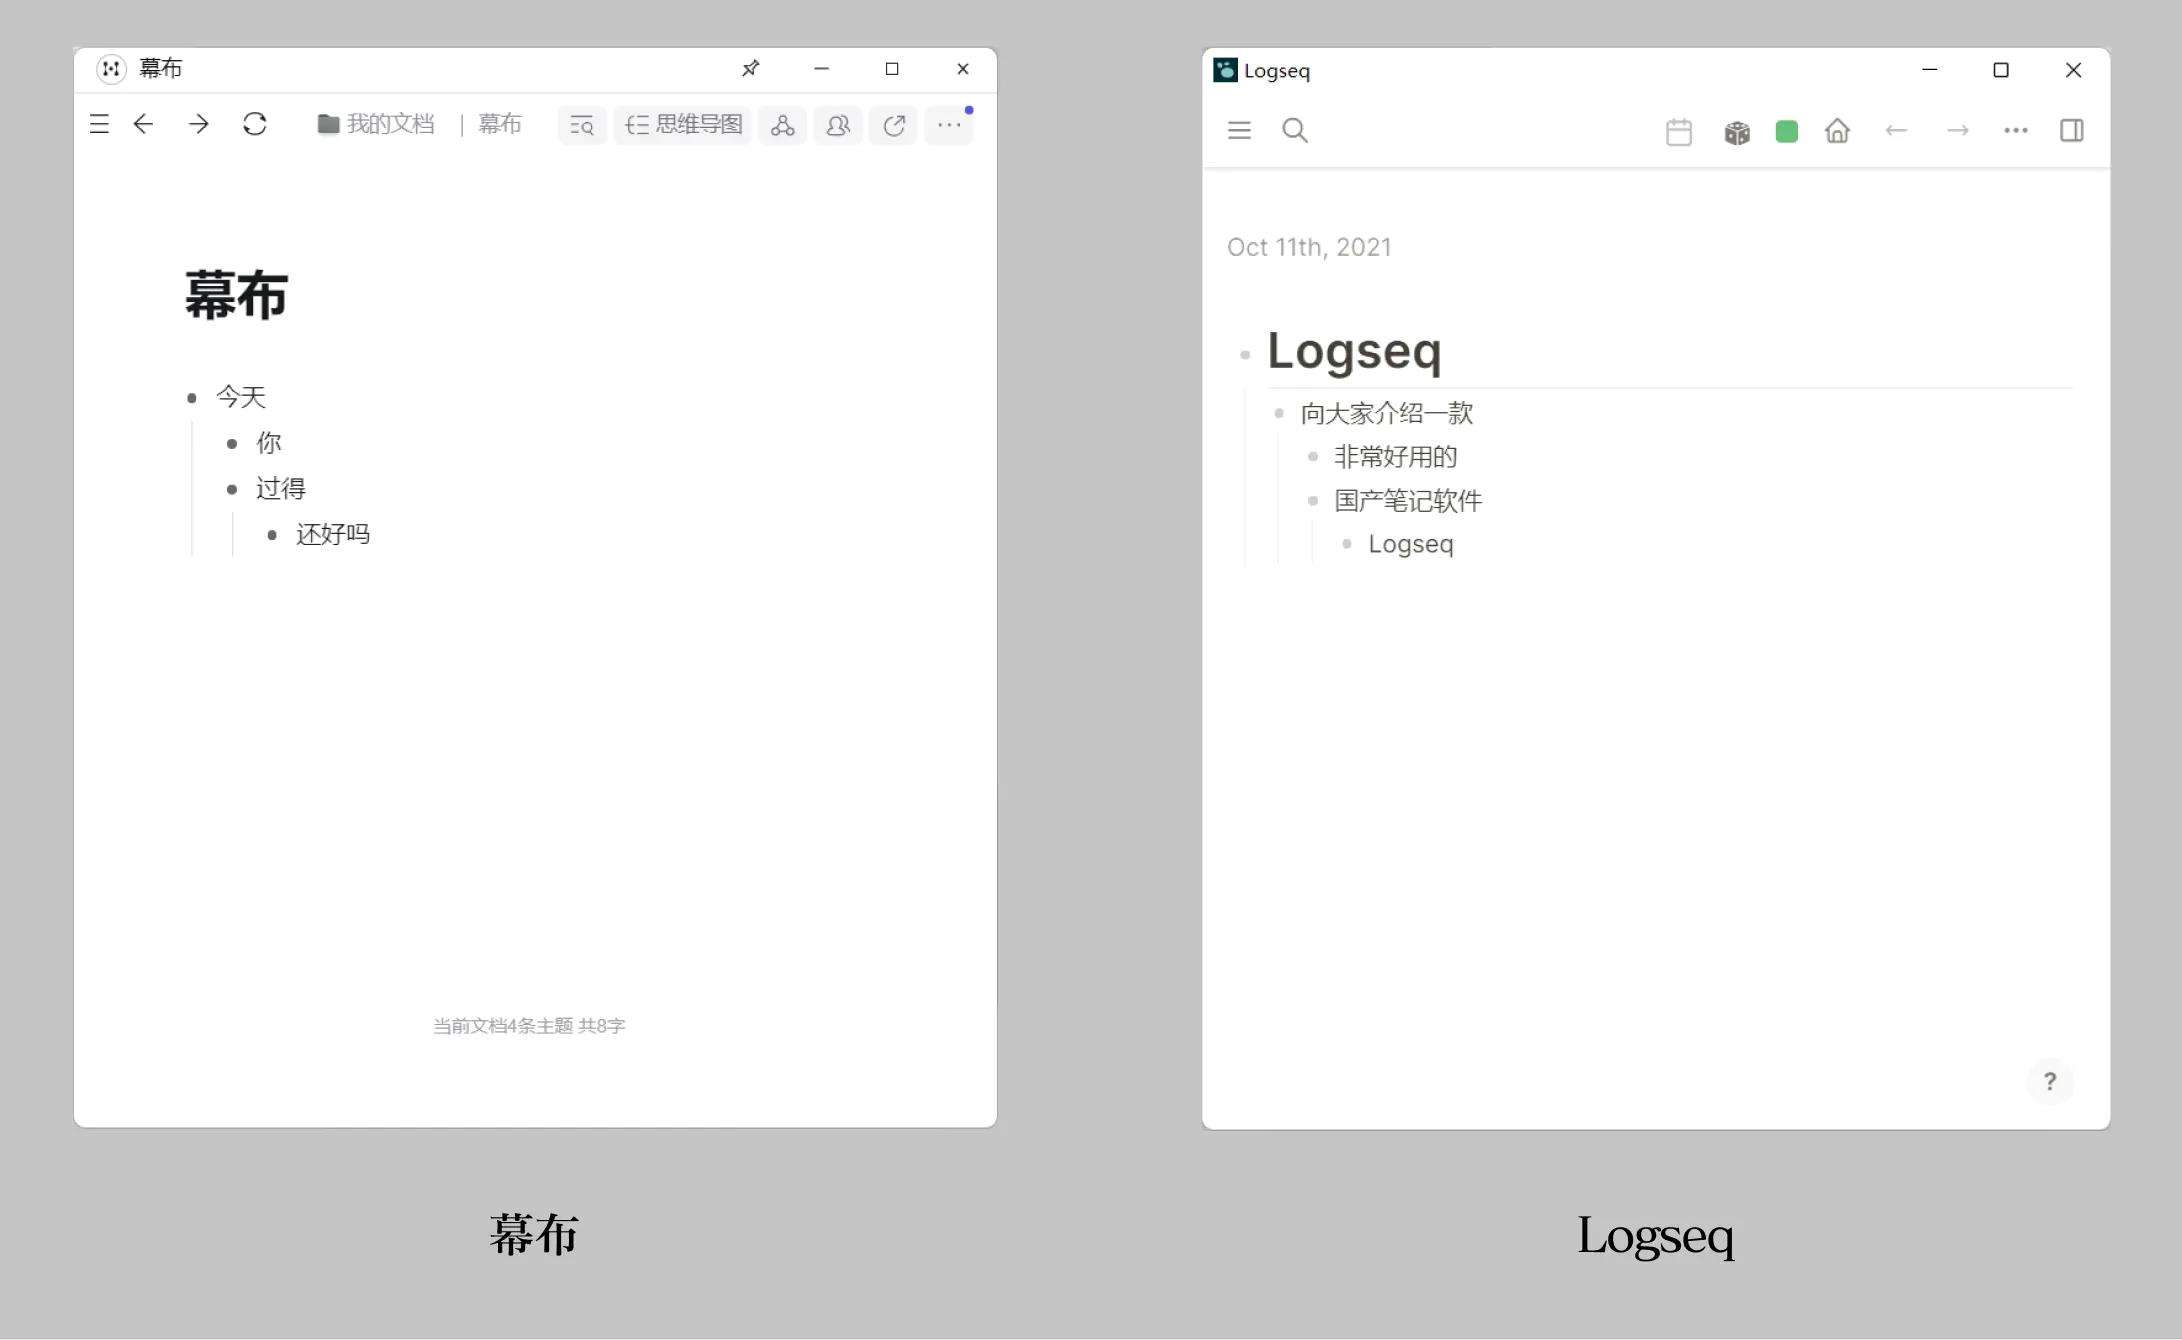Open Logseq three-dot more menu
Image resolution: width=2182 pixels, height=1340 pixels.
click(2016, 131)
